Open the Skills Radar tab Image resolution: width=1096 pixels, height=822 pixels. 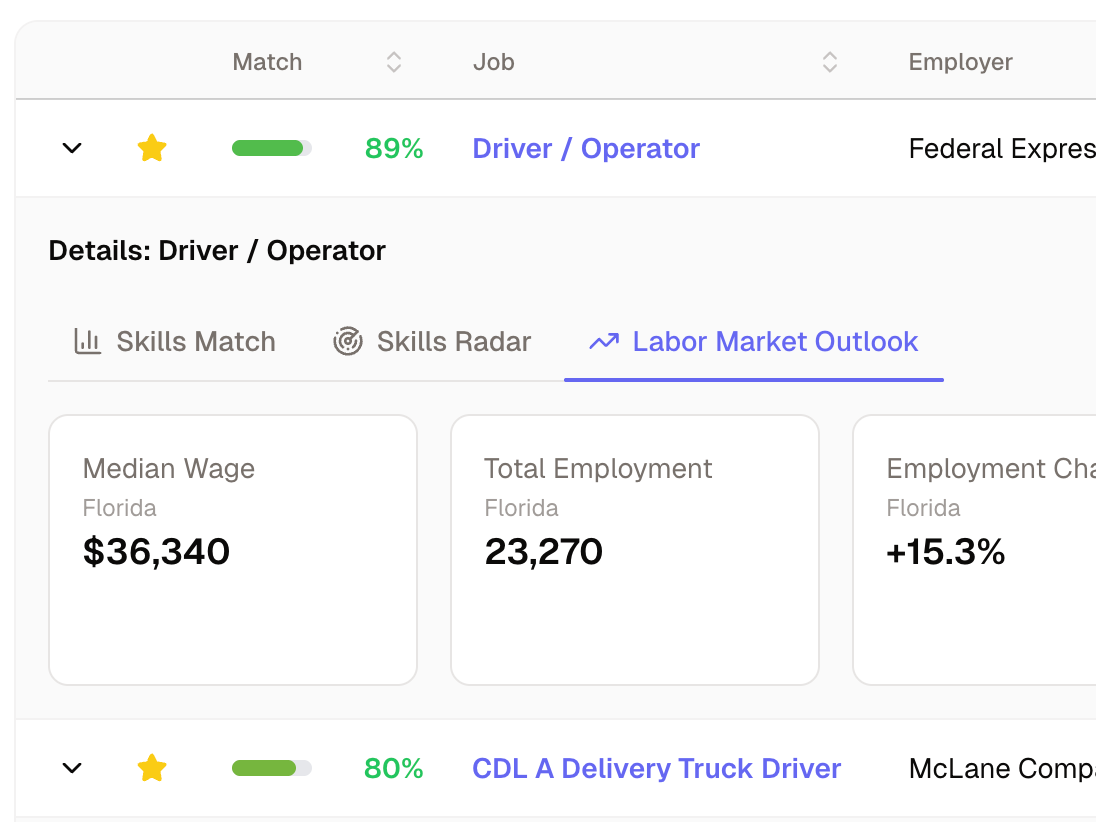[x=432, y=341]
